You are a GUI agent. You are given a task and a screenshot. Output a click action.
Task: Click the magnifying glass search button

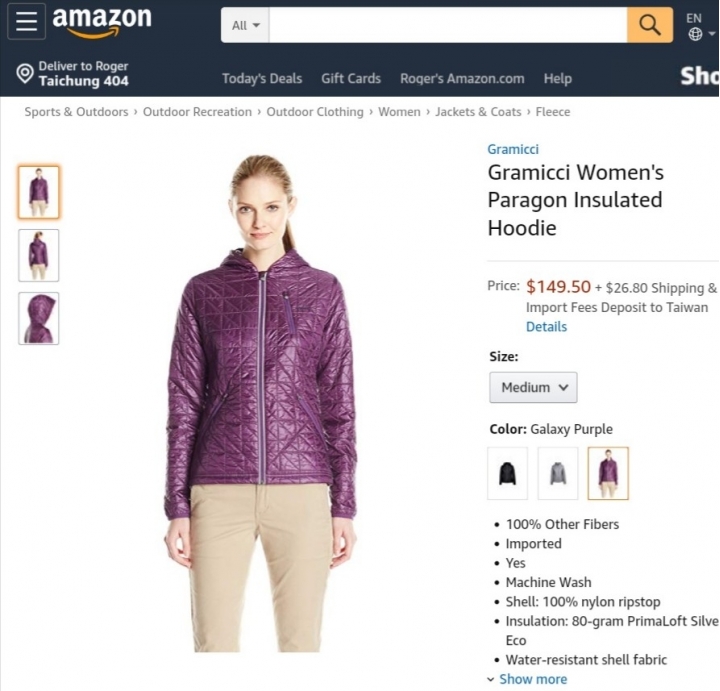click(x=650, y=25)
